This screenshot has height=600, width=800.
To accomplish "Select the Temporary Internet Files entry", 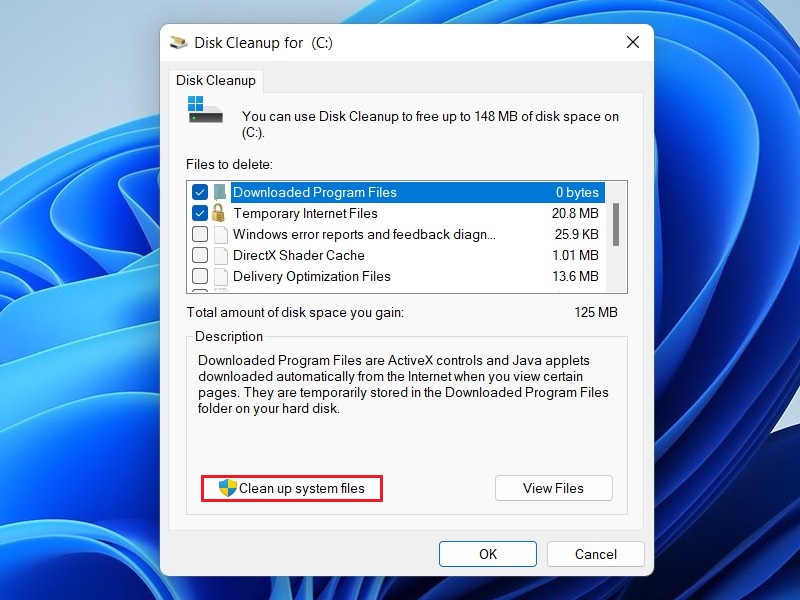I will tap(306, 213).
